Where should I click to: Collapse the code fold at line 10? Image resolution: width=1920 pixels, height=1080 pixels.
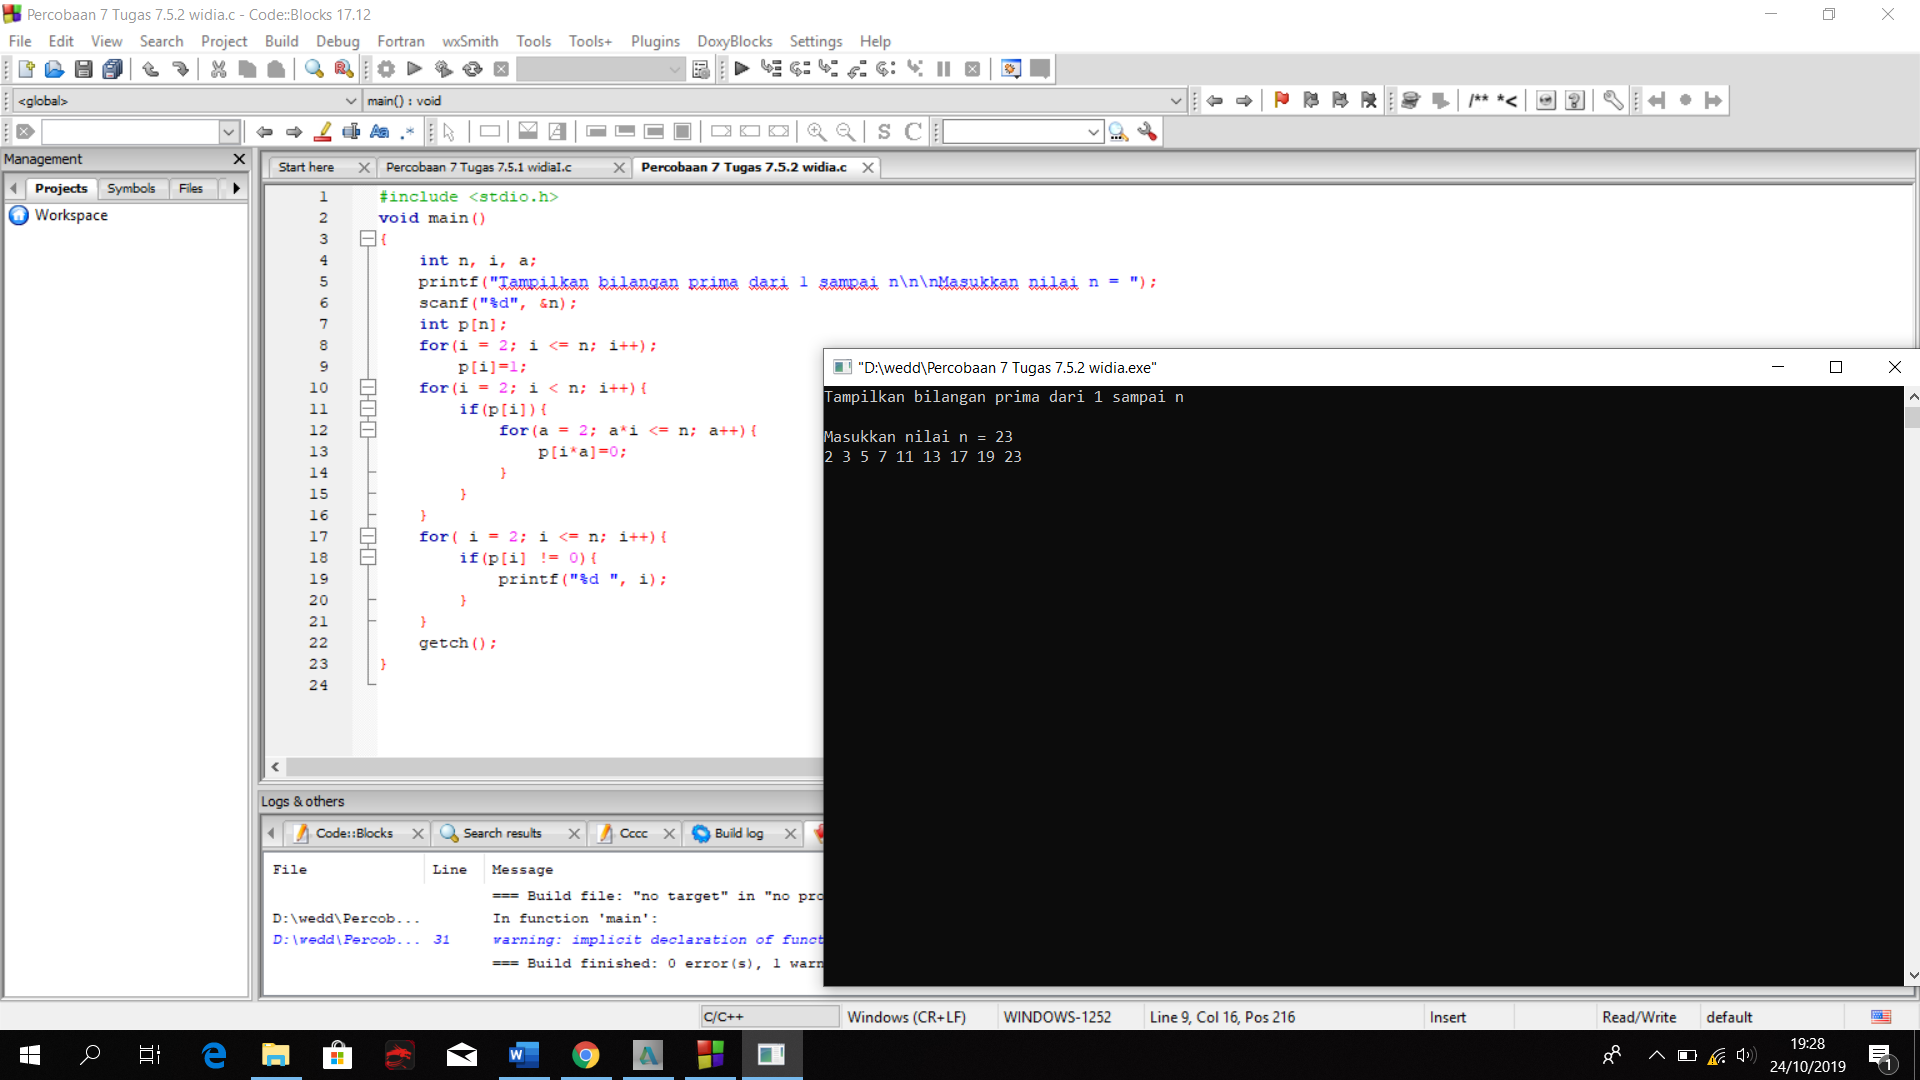point(368,388)
